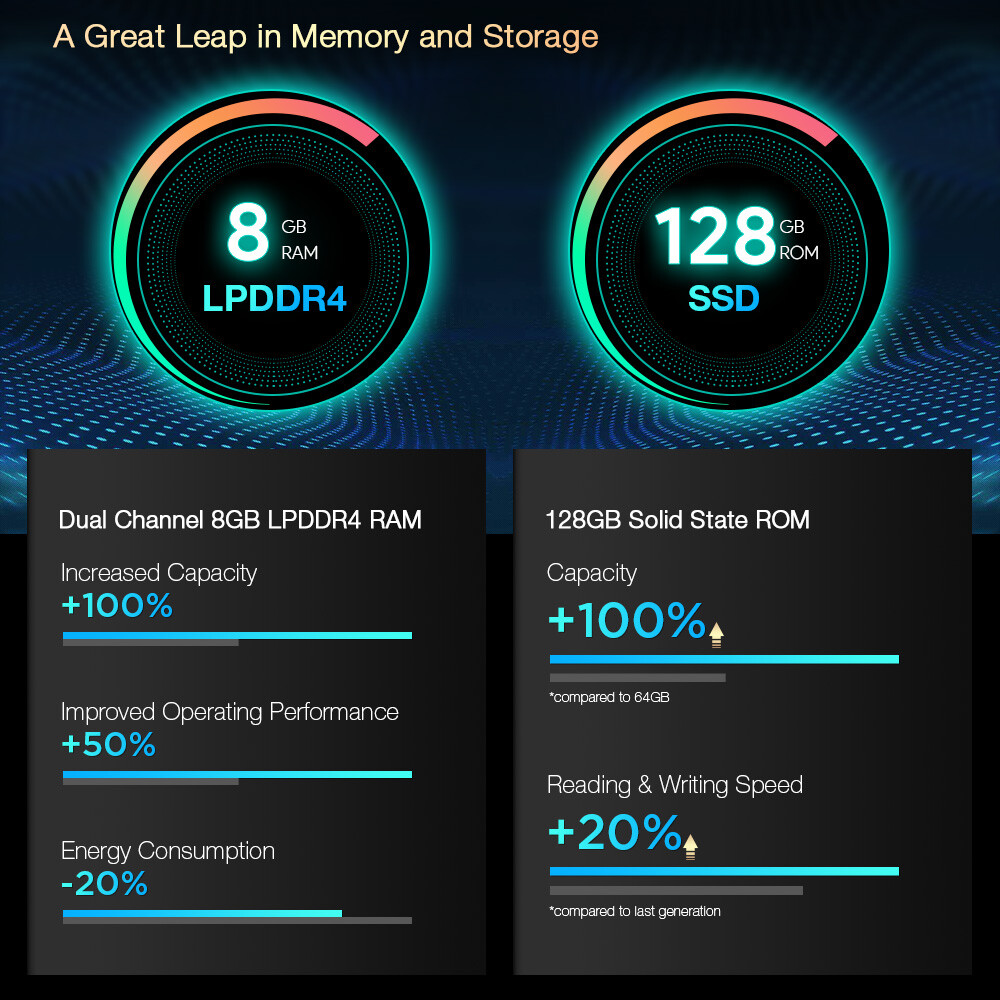The width and height of the screenshot is (1000, 1000).
Task: Click the compared to 64GB footnote
Action: [610, 697]
